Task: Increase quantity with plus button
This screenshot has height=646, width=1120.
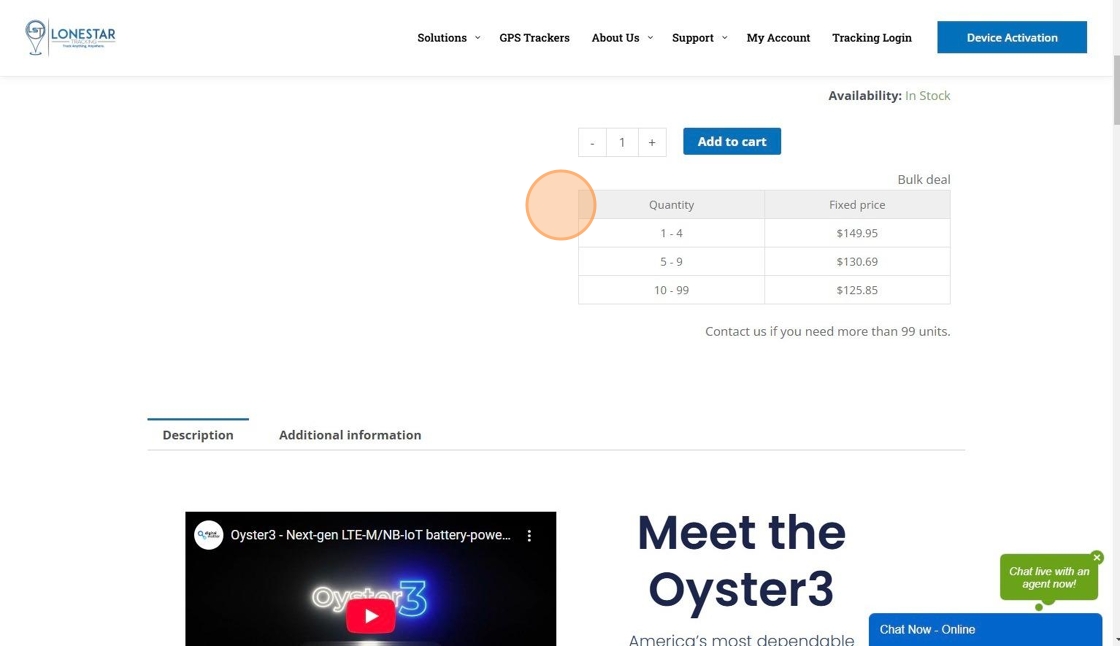Action: tap(652, 142)
